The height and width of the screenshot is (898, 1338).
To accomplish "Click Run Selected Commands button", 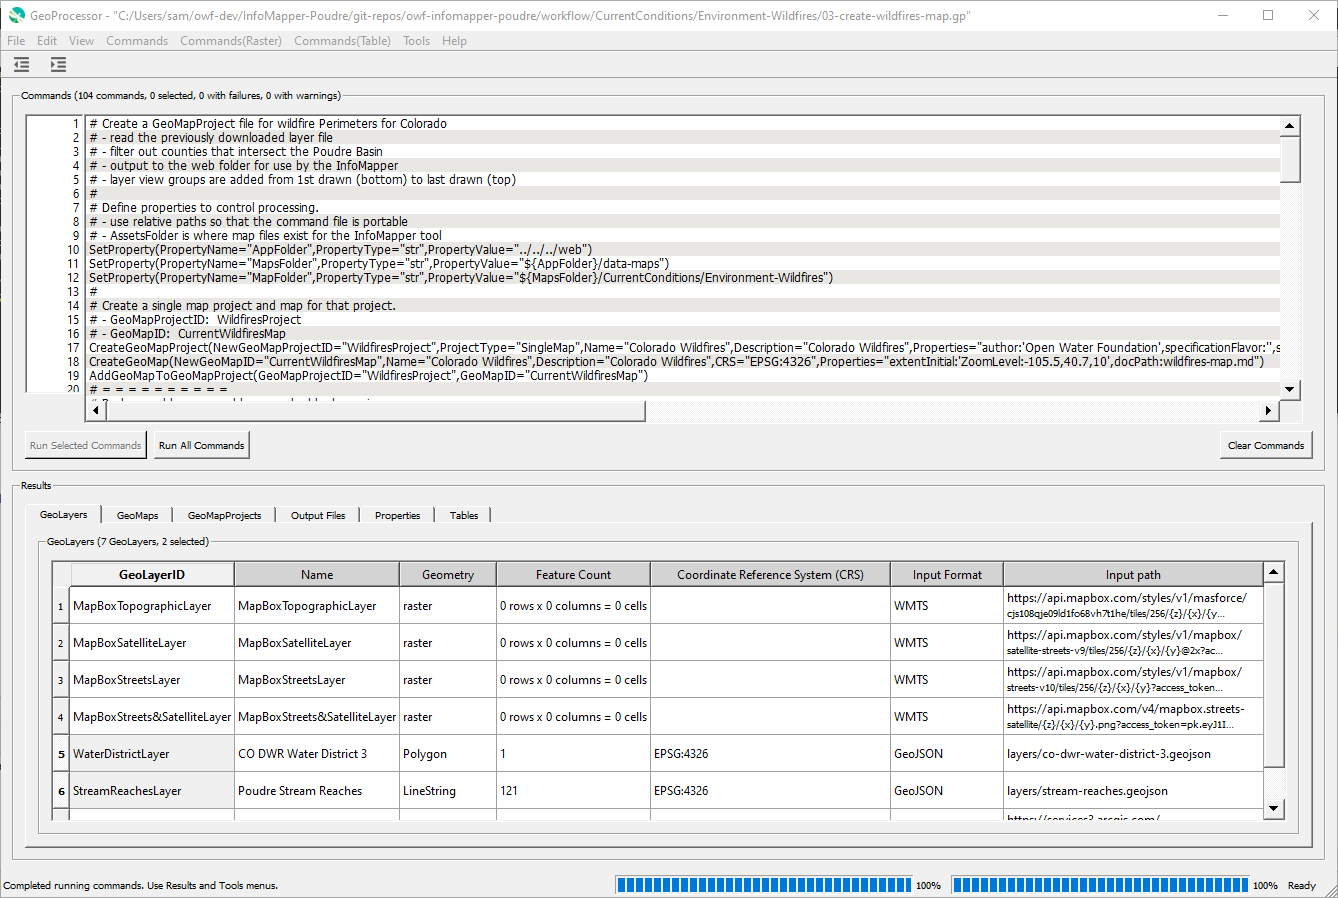I will [86, 445].
